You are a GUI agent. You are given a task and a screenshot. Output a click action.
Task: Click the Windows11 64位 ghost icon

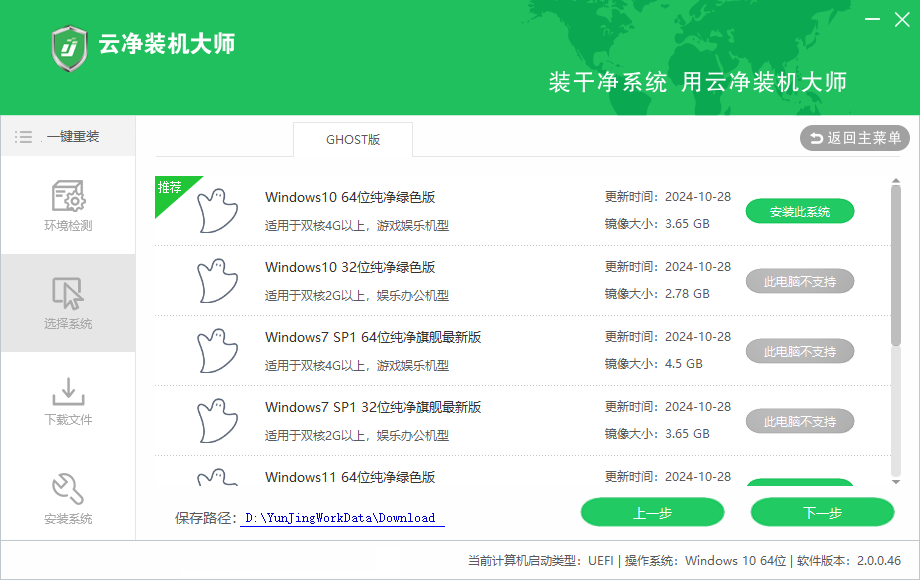218,478
